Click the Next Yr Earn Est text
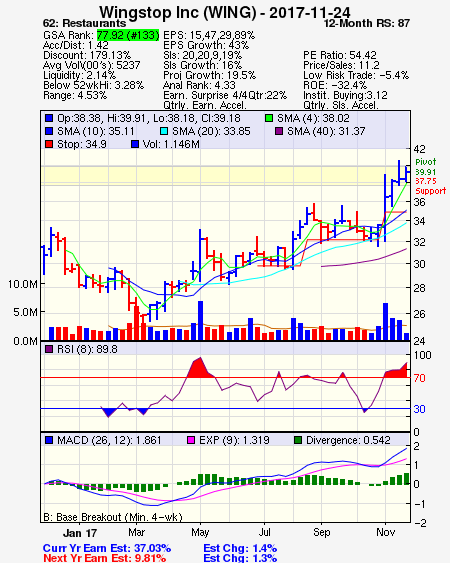 [105, 558]
